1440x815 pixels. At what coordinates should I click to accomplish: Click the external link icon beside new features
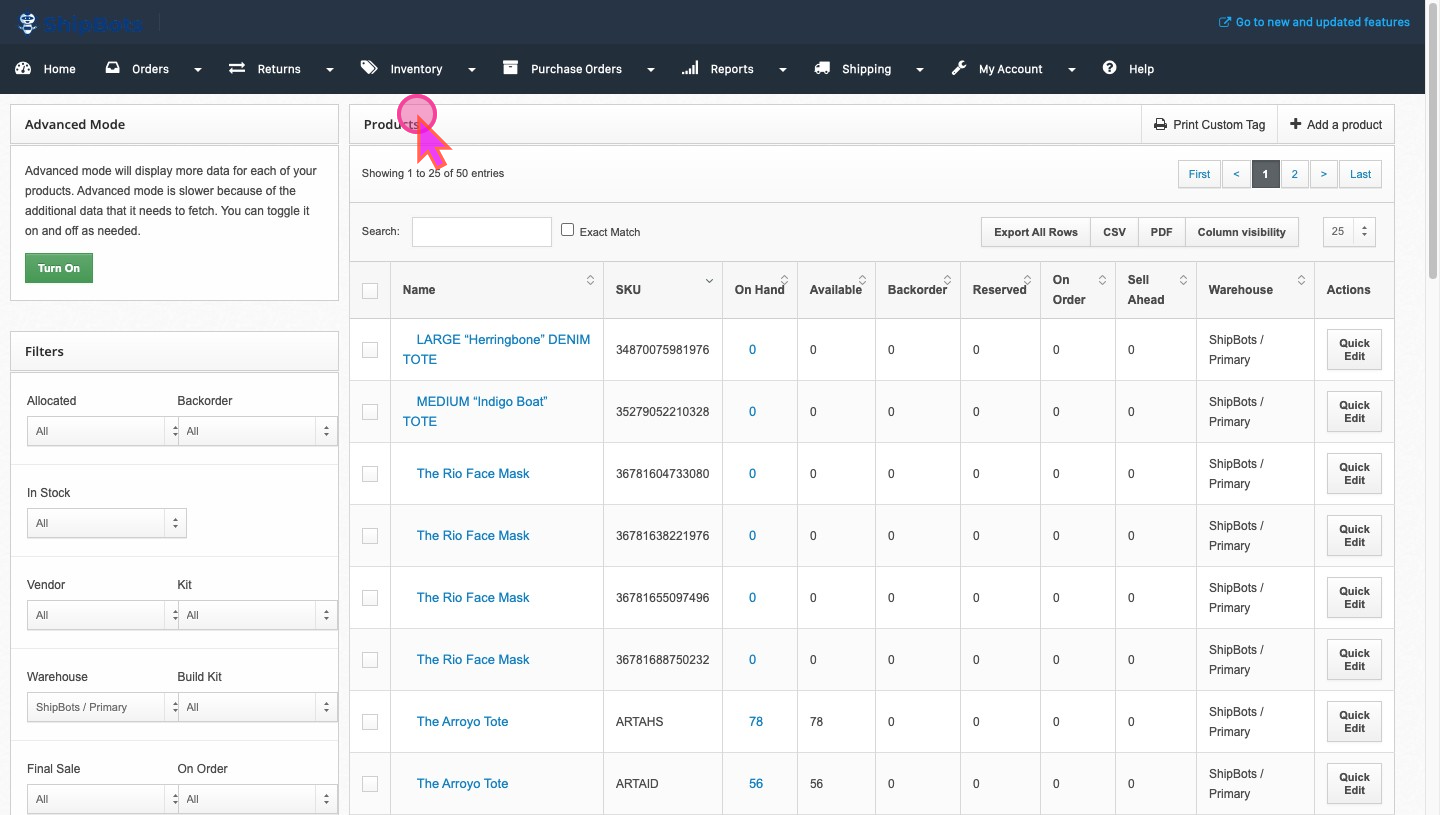(x=1225, y=22)
